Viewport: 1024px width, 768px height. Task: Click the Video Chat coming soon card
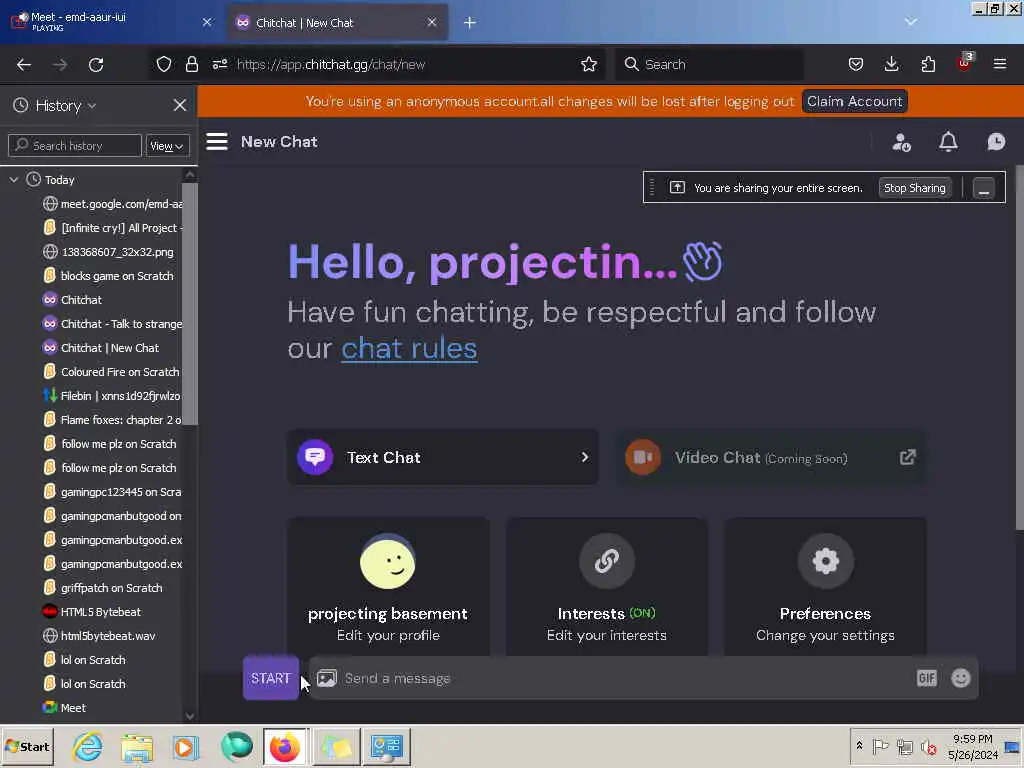pyautogui.click(x=771, y=457)
